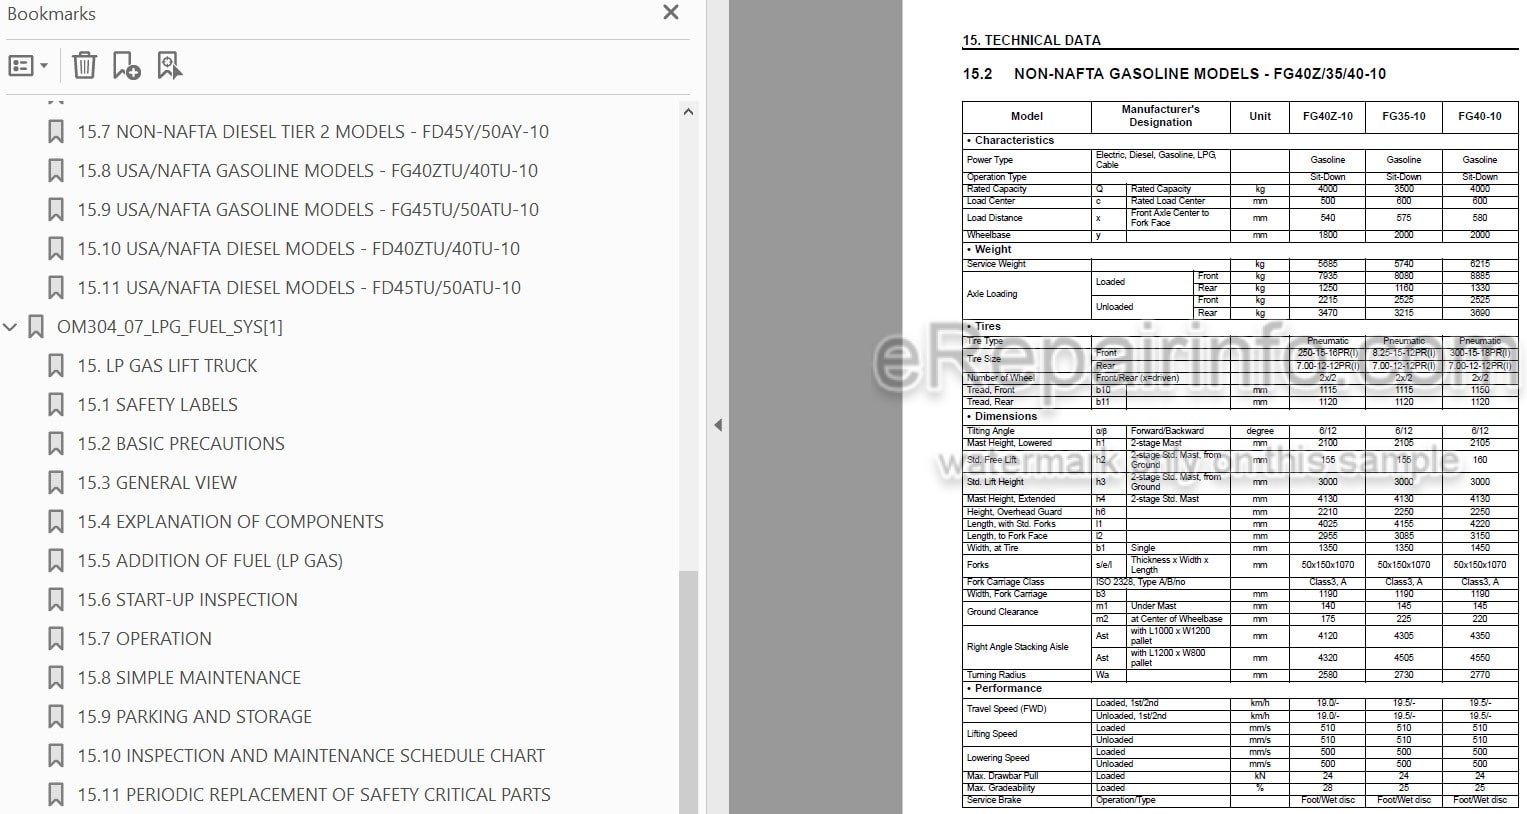Screen dimensions: 1527x814
Task: Collapse the OM304_07_LPG_FUEL_SYS[1] bookmark group
Action: click(x=10, y=327)
